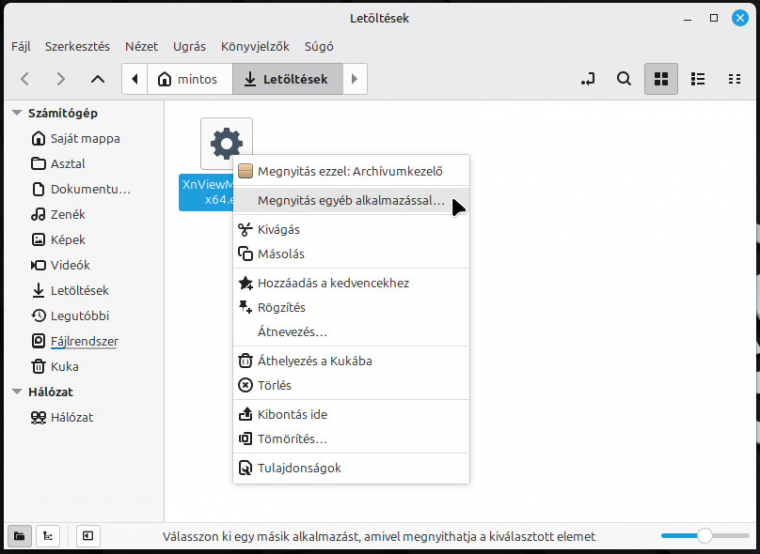The height and width of the screenshot is (554, 760).
Task: Navigate back with the left arrow
Action: click(x=26, y=79)
